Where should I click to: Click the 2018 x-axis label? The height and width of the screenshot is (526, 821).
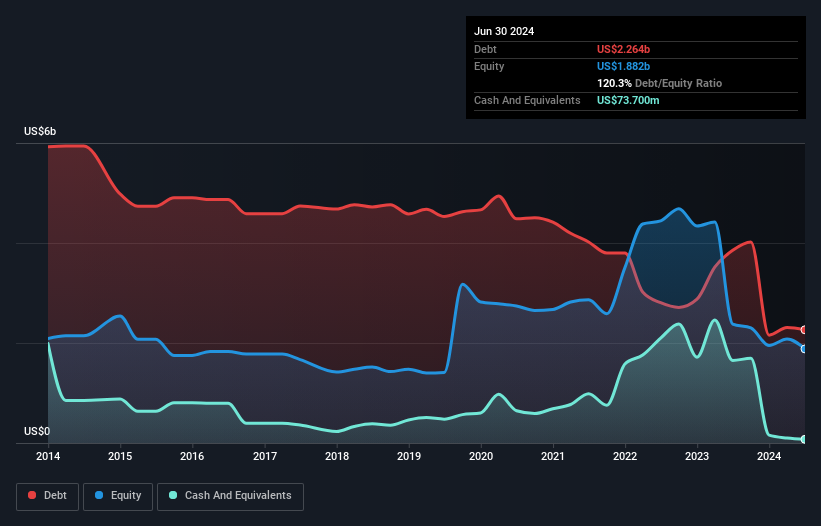point(337,456)
